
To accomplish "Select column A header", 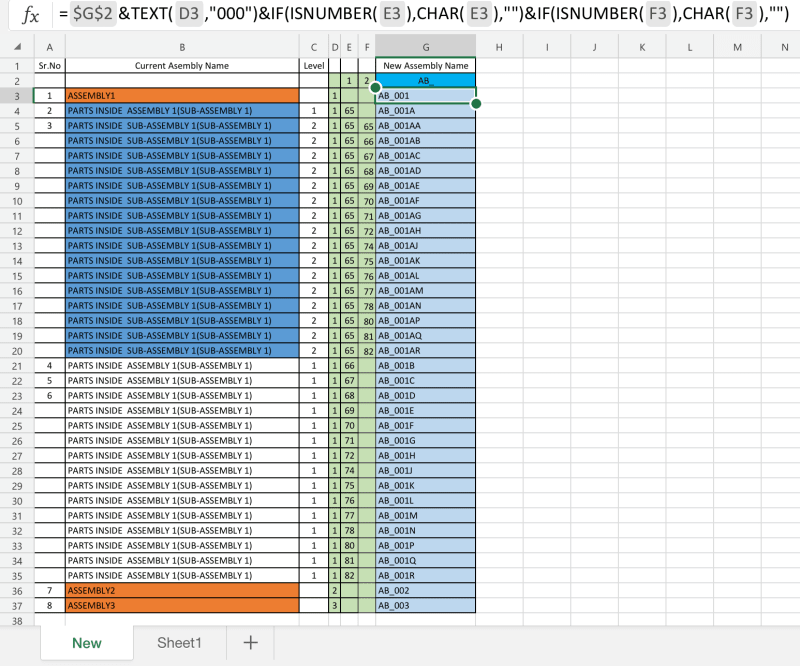I will point(49,47).
